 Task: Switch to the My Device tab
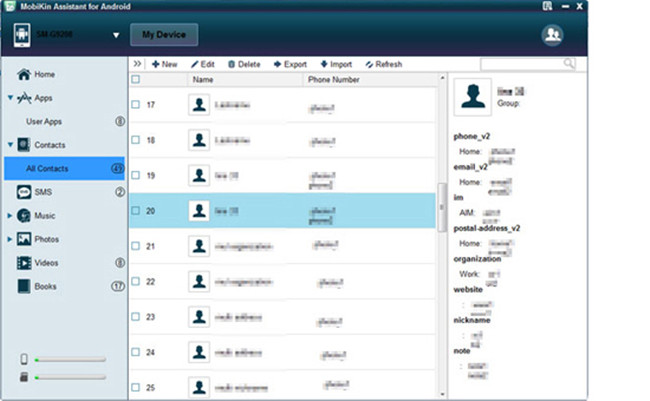[x=164, y=35]
